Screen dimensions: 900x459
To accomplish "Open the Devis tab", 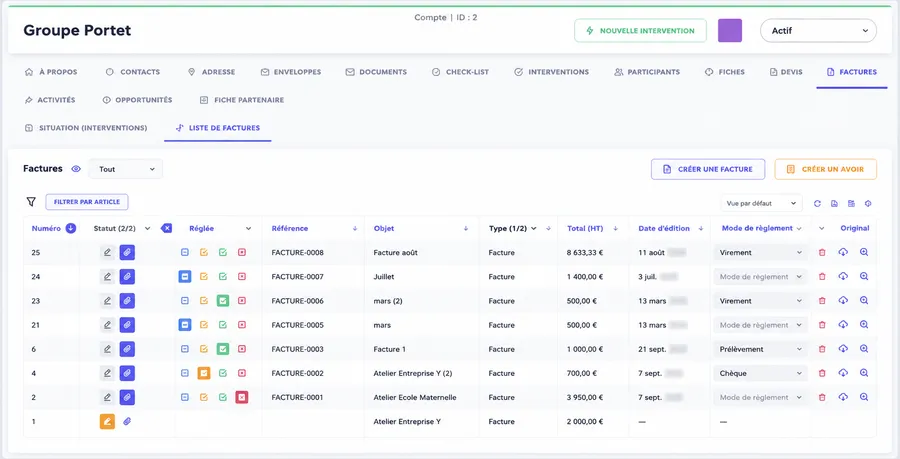I will coord(786,72).
